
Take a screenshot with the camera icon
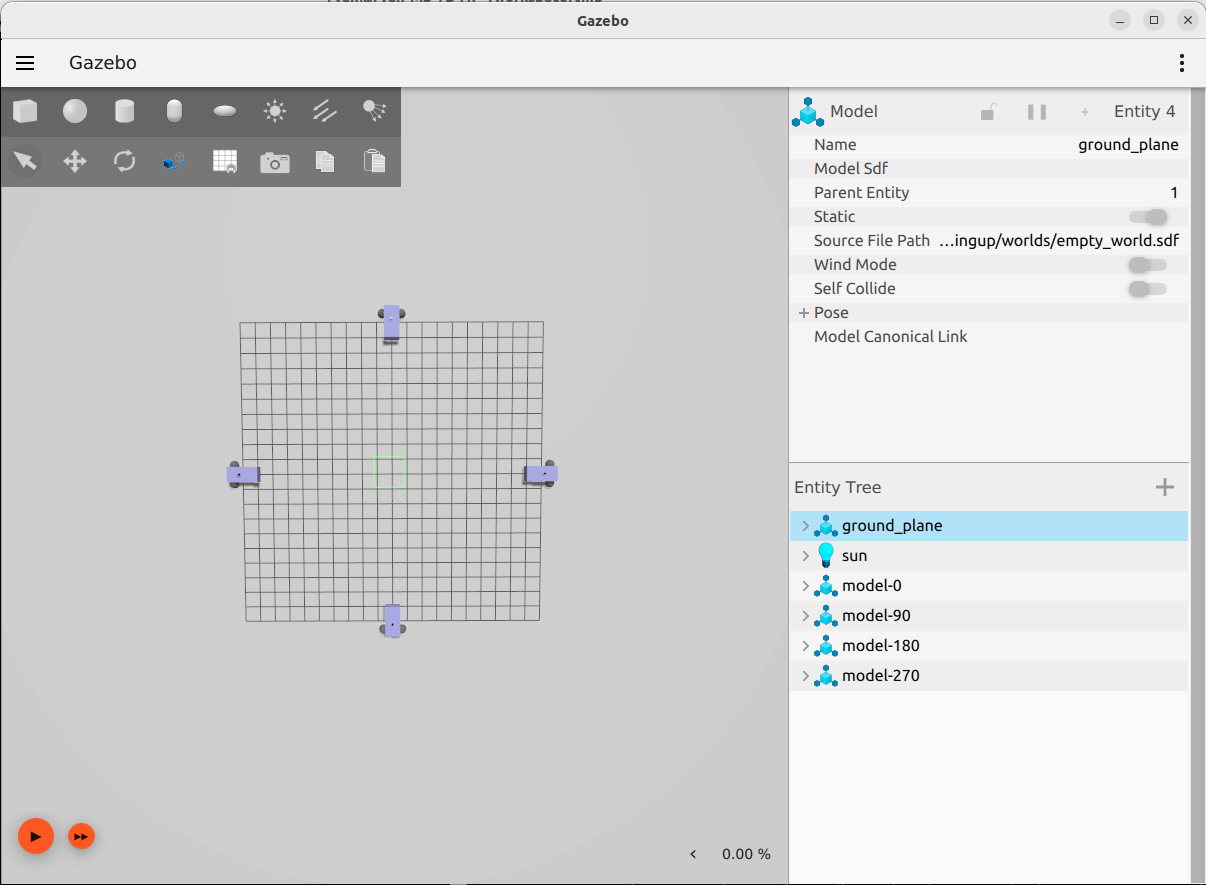275,161
